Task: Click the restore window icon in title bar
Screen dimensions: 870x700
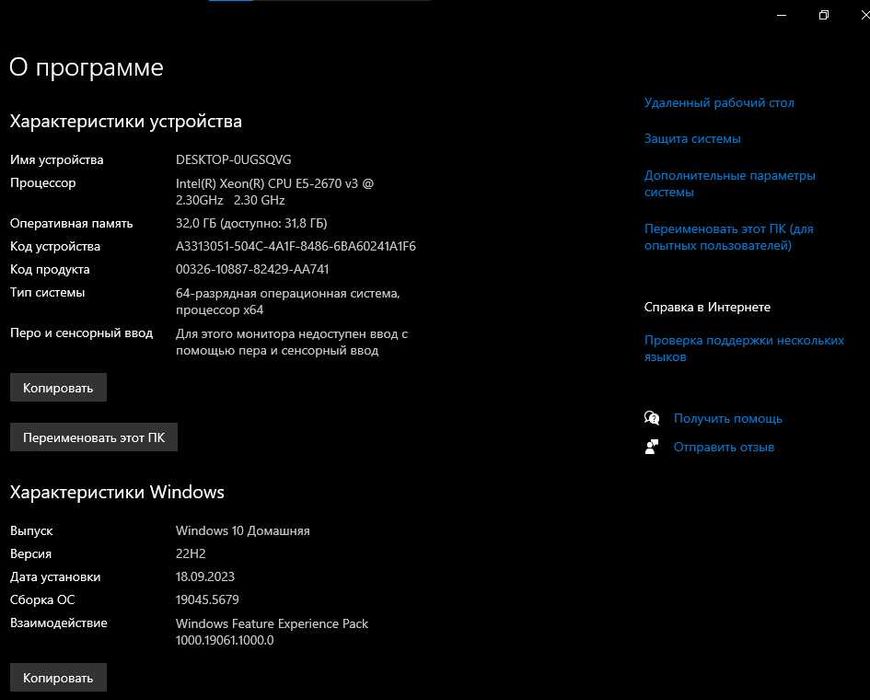Action: click(x=824, y=15)
